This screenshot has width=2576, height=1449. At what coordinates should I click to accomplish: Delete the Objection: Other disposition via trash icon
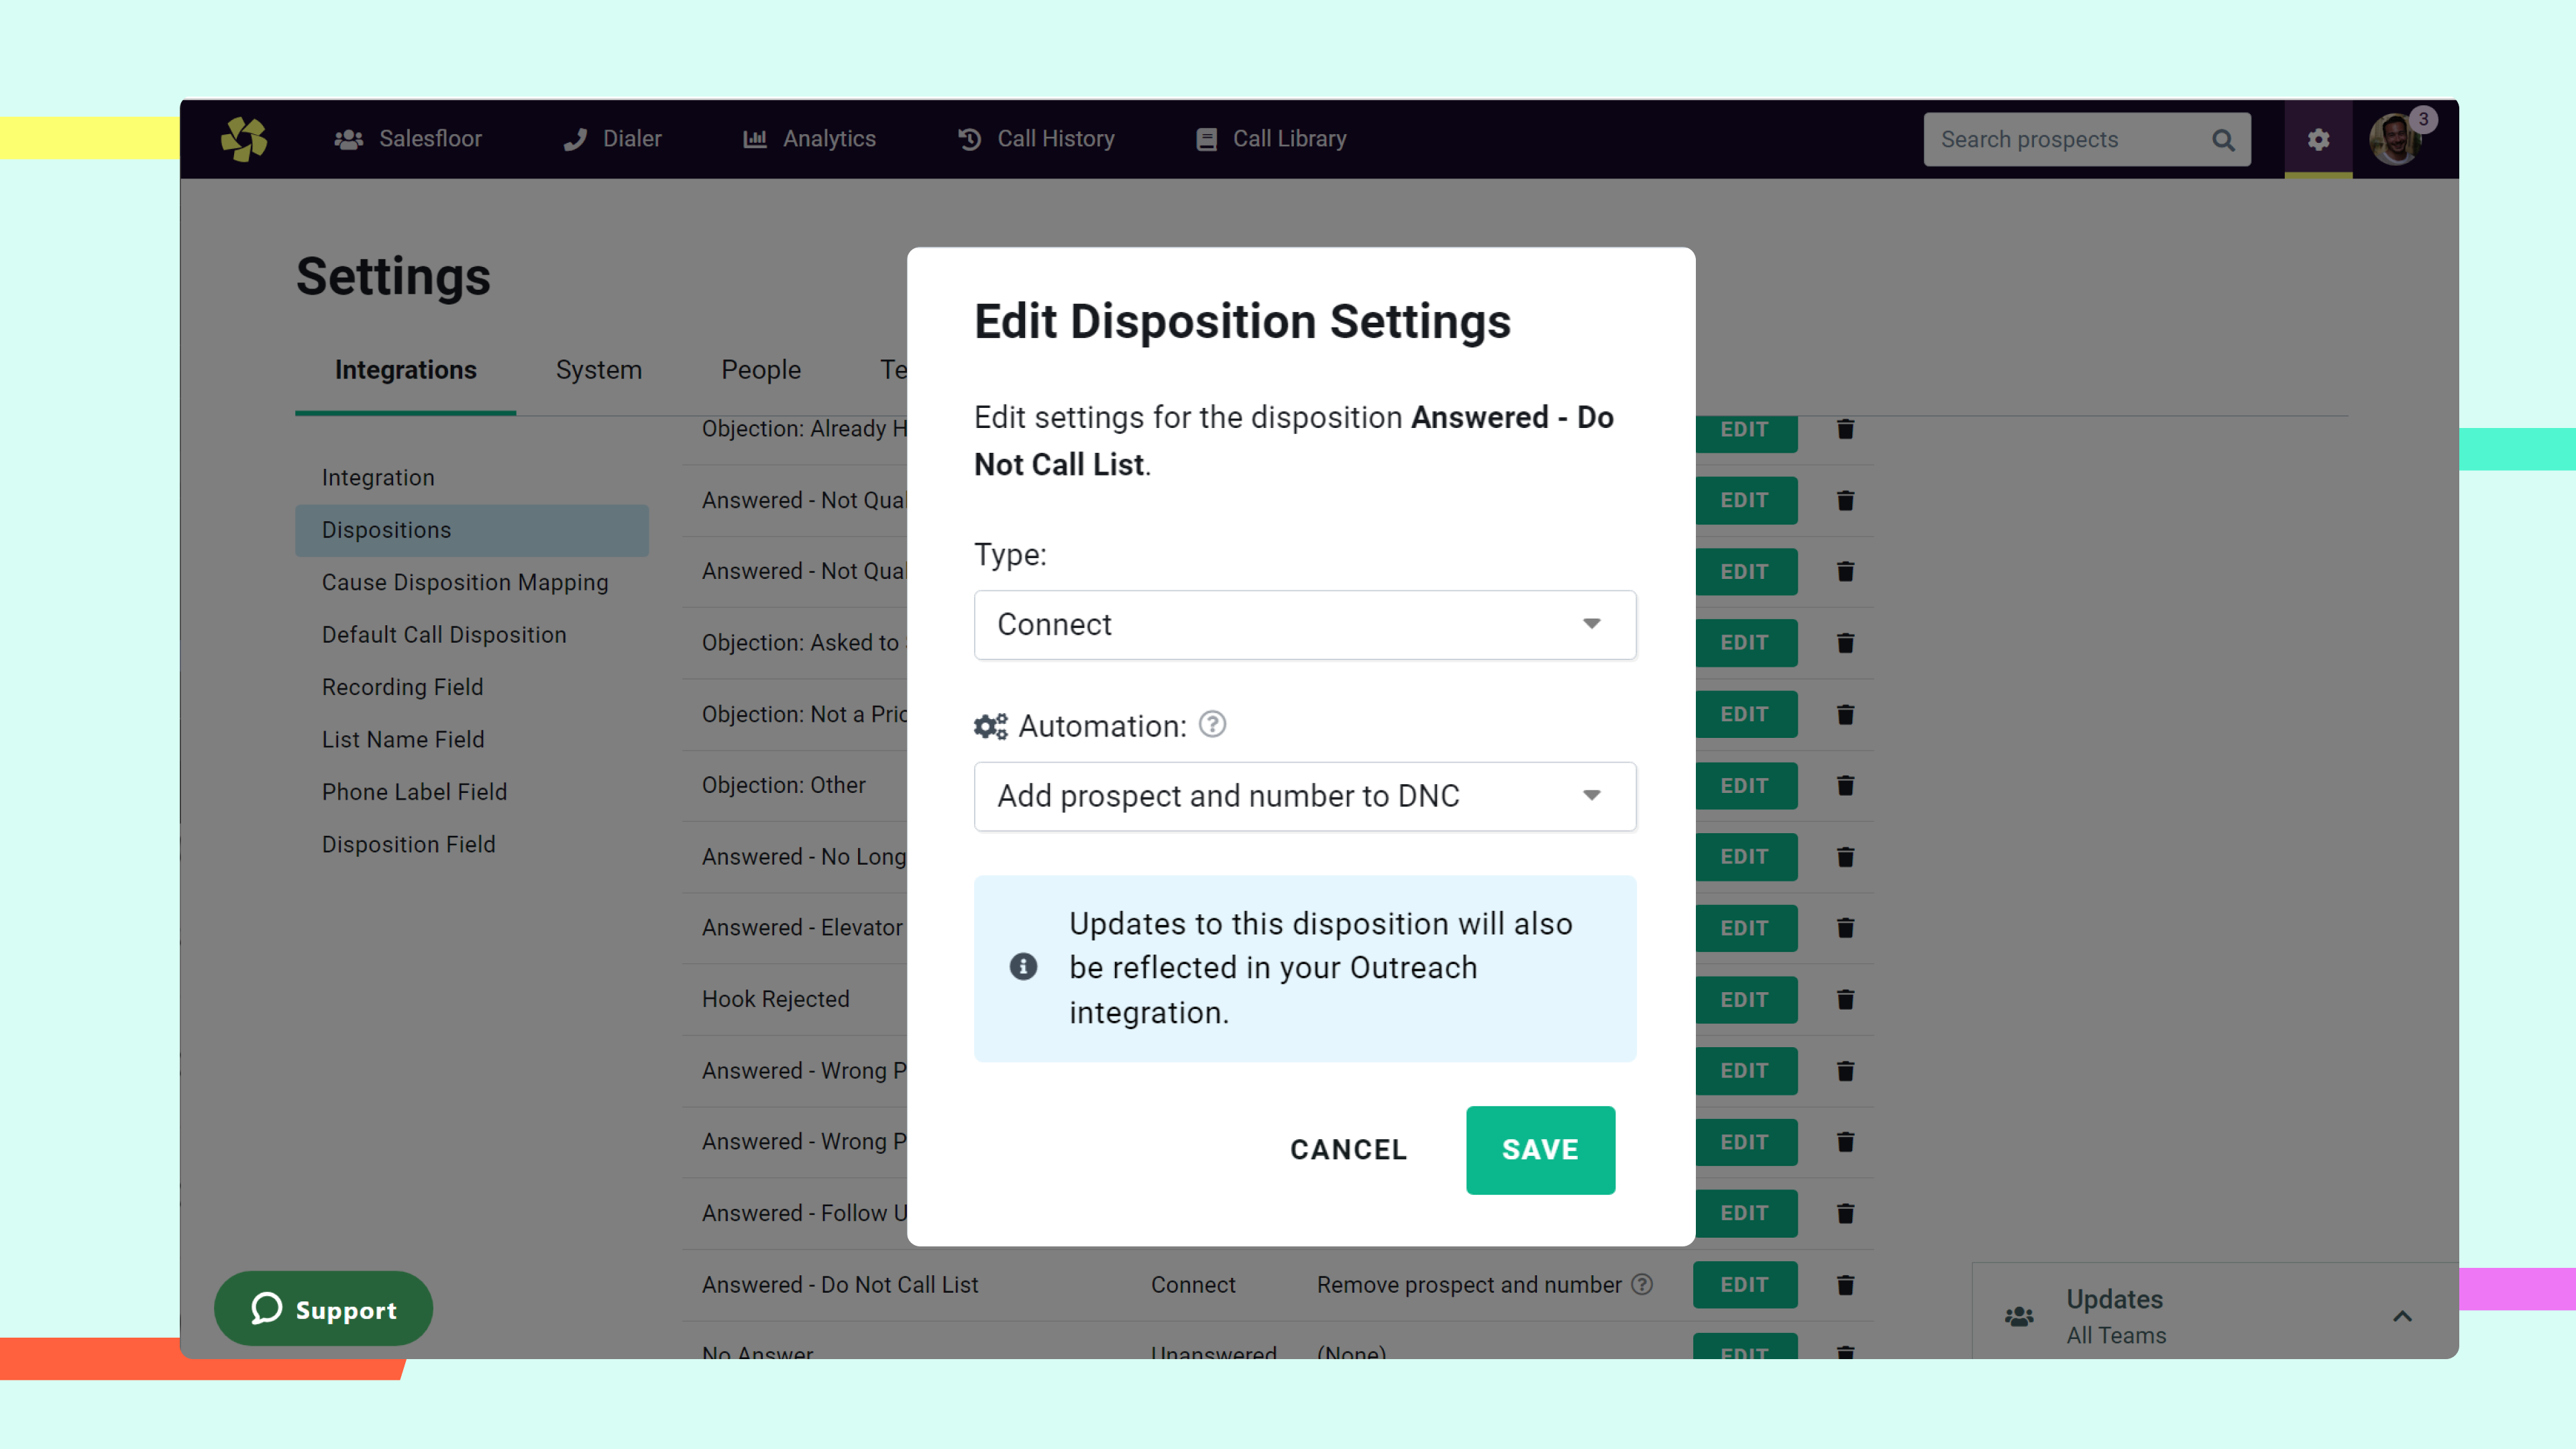(x=1845, y=785)
